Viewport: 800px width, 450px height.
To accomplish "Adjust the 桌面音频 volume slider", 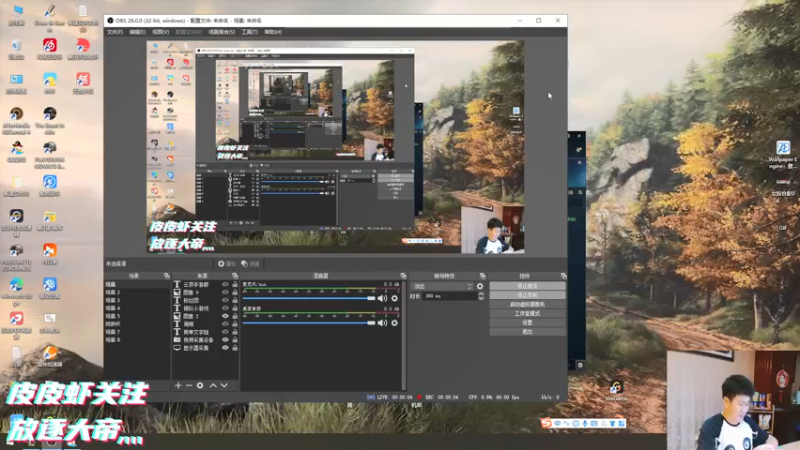I will [309, 323].
